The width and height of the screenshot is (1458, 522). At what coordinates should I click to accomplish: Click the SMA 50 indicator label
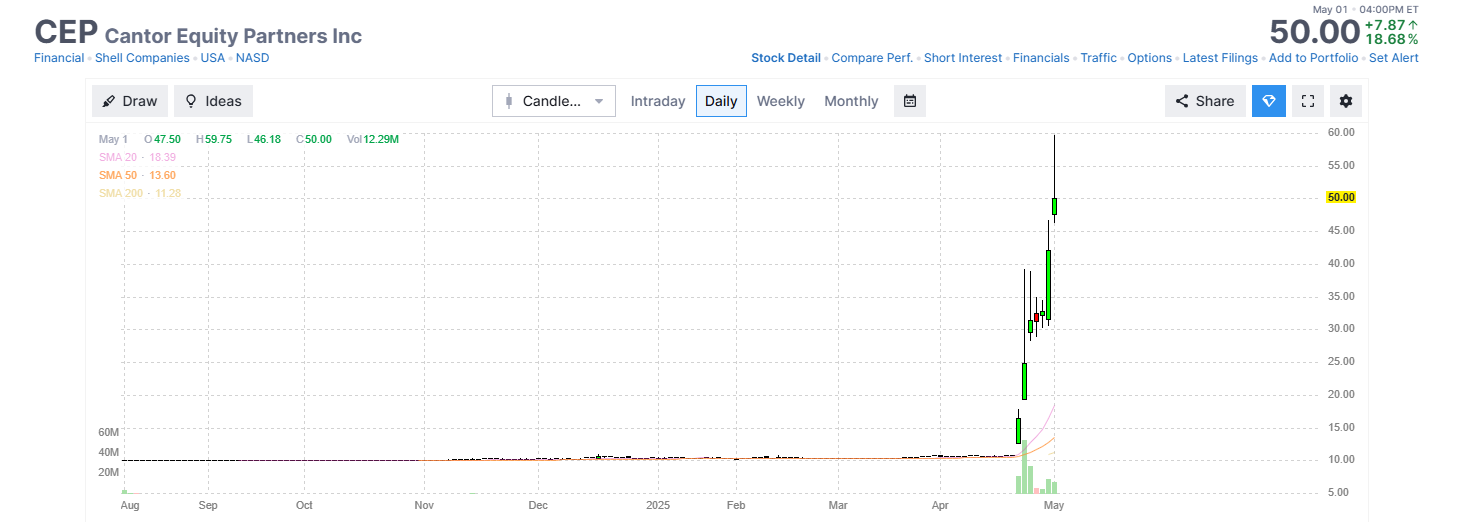[137, 175]
